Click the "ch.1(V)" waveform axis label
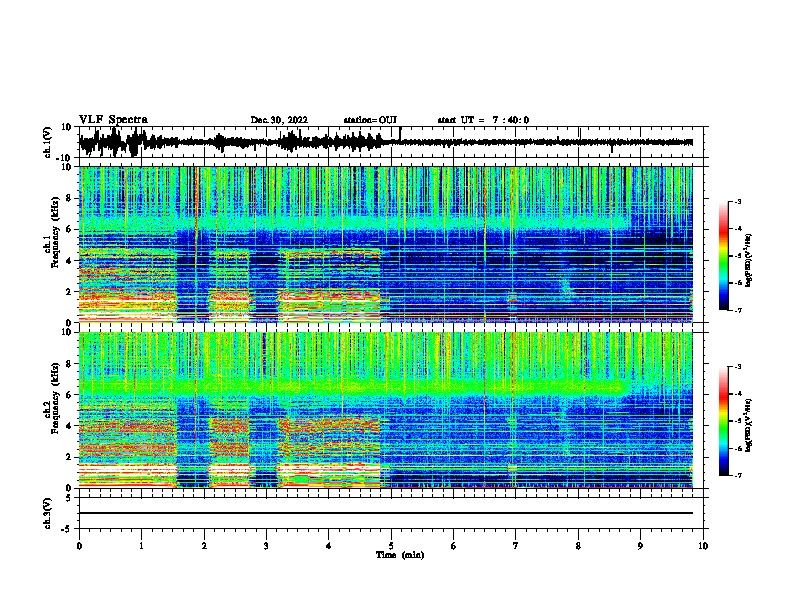The height and width of the screenshot is (612, 792). tap(48, 142)
